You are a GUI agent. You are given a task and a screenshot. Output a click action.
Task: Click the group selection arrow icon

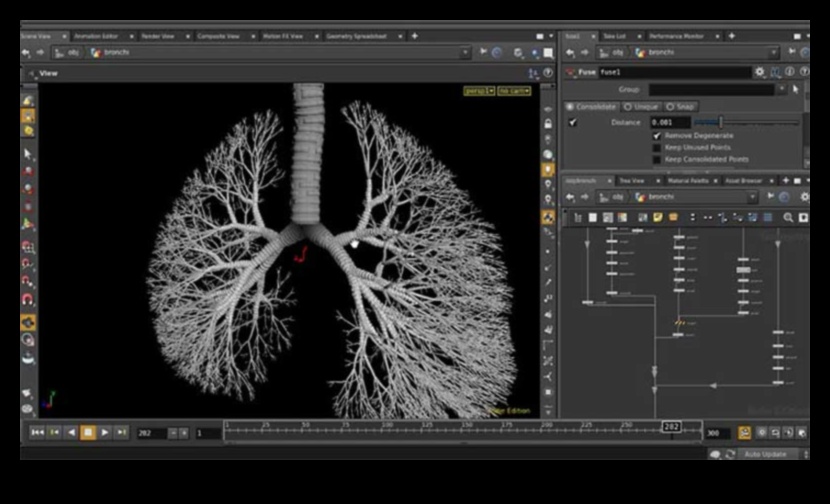tap(796, 89)
